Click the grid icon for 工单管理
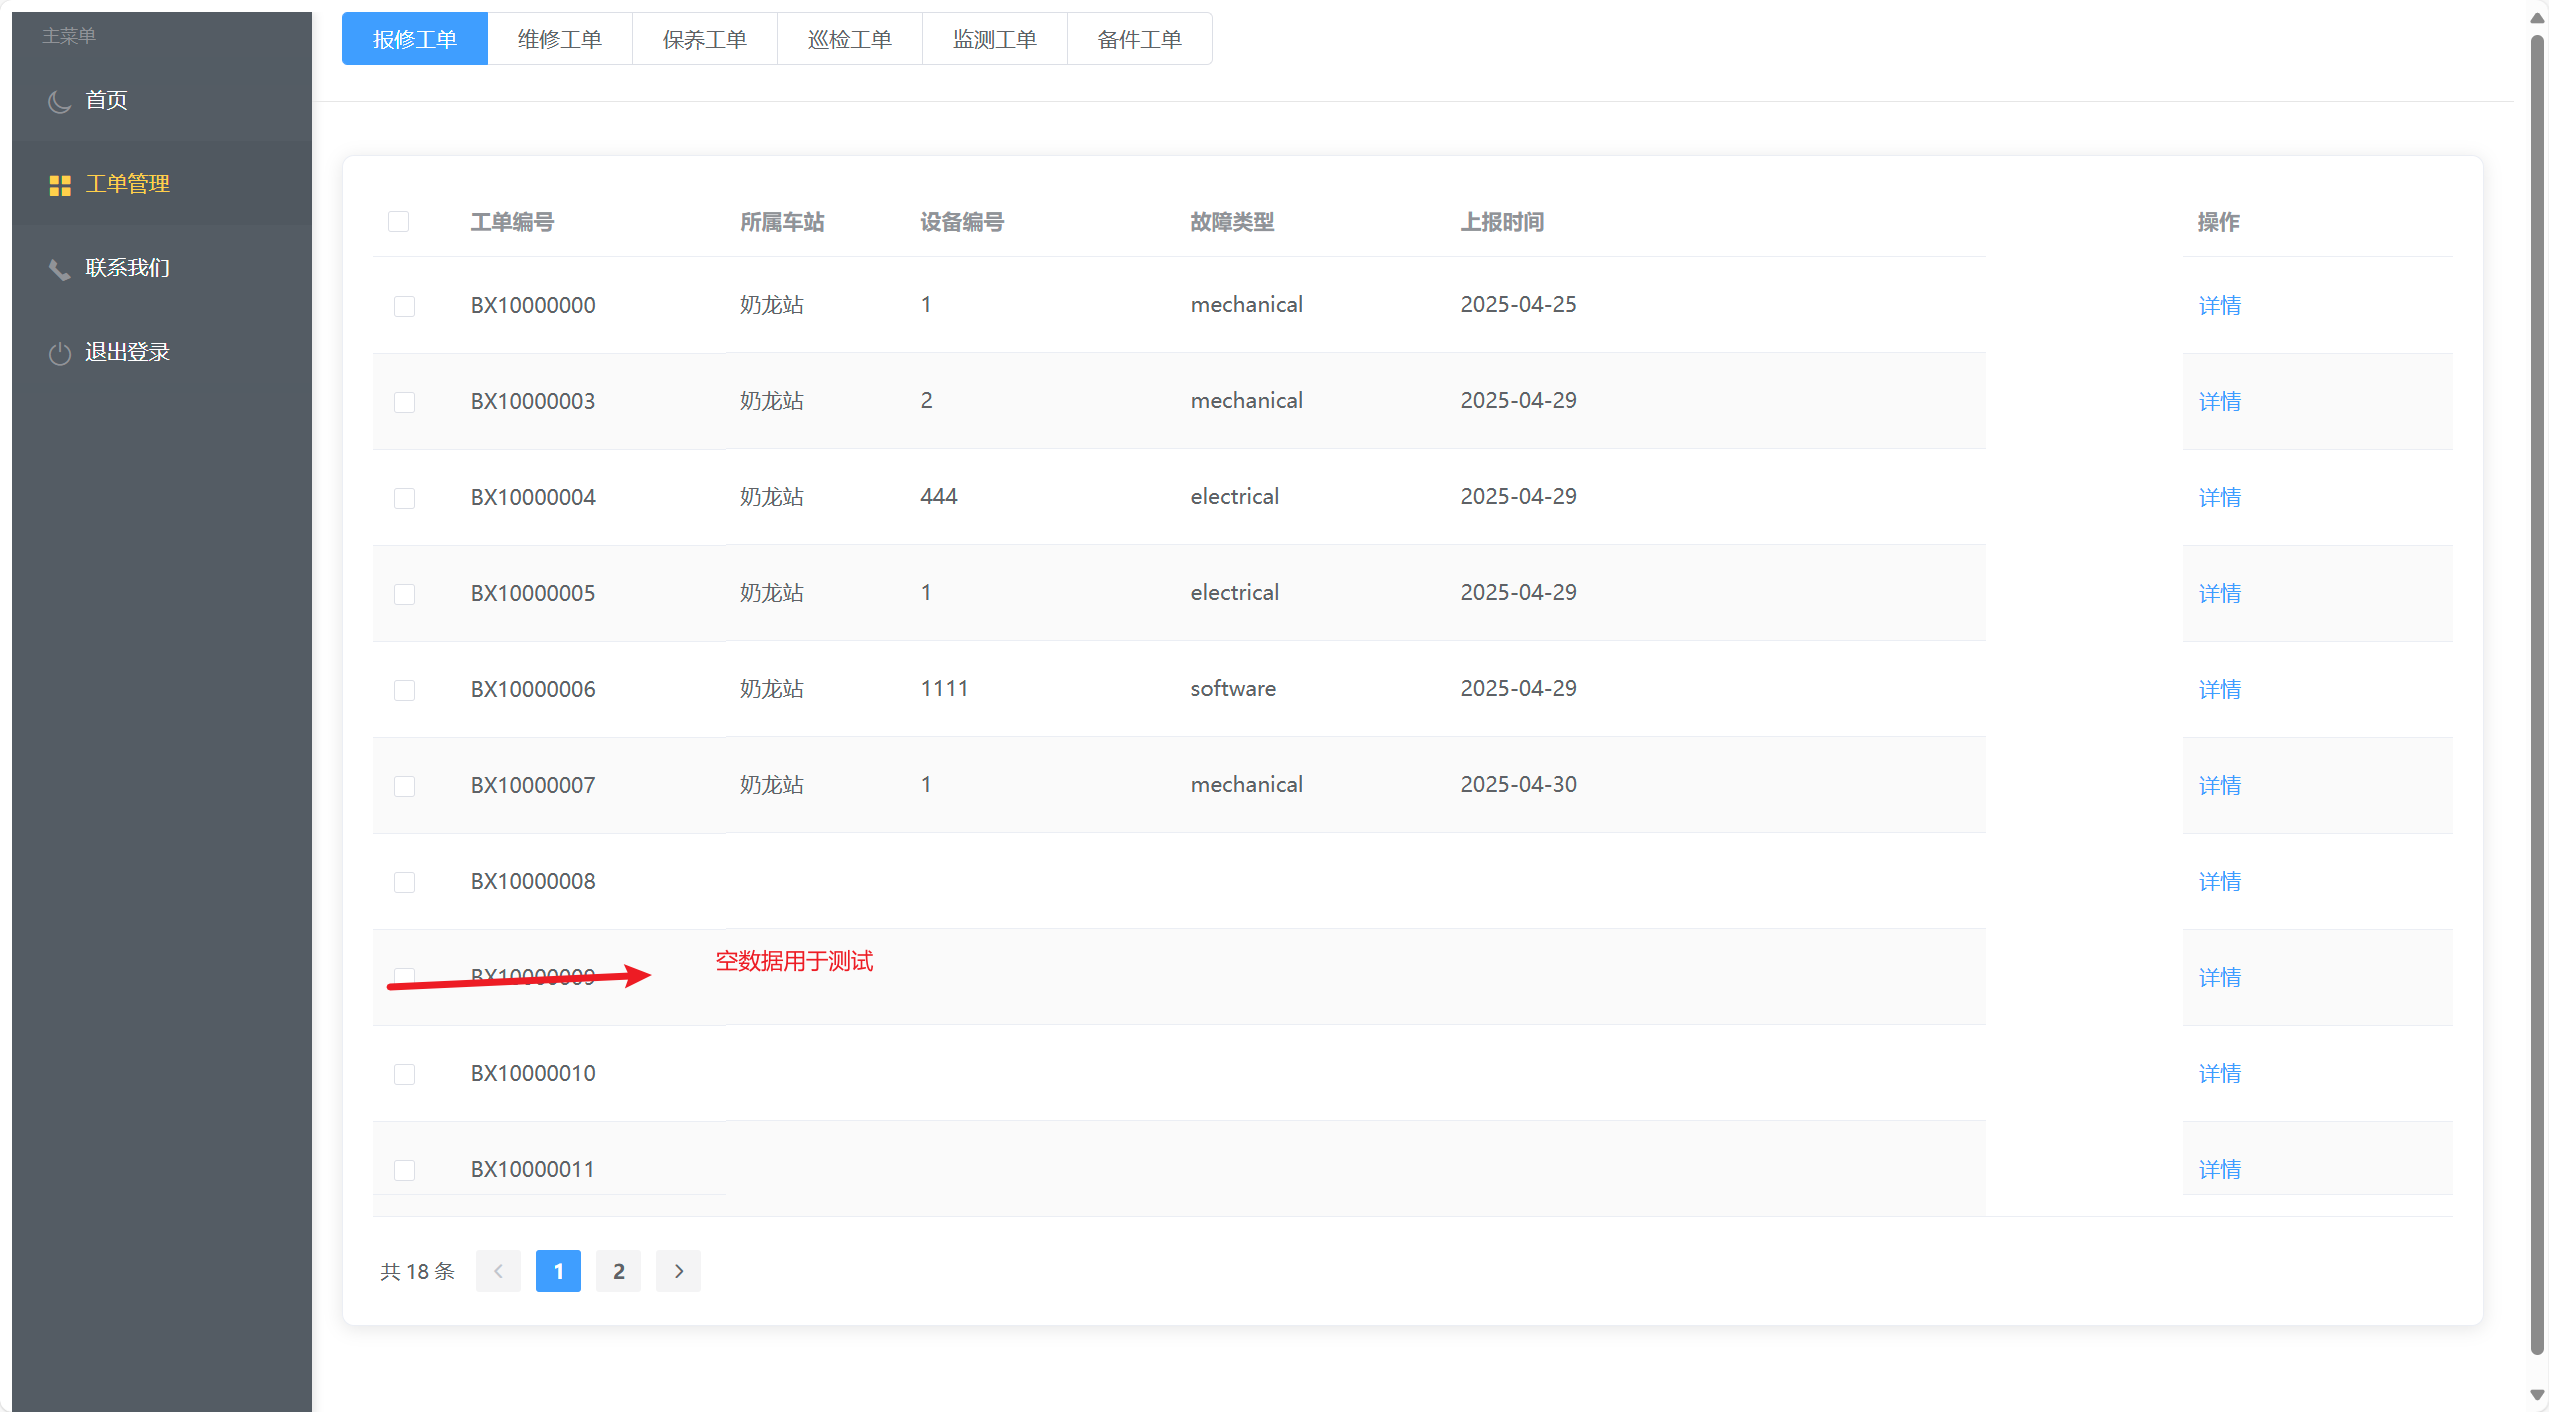Image resolution: width=2549 pixels, height=1412 pixels. (60, 185)
